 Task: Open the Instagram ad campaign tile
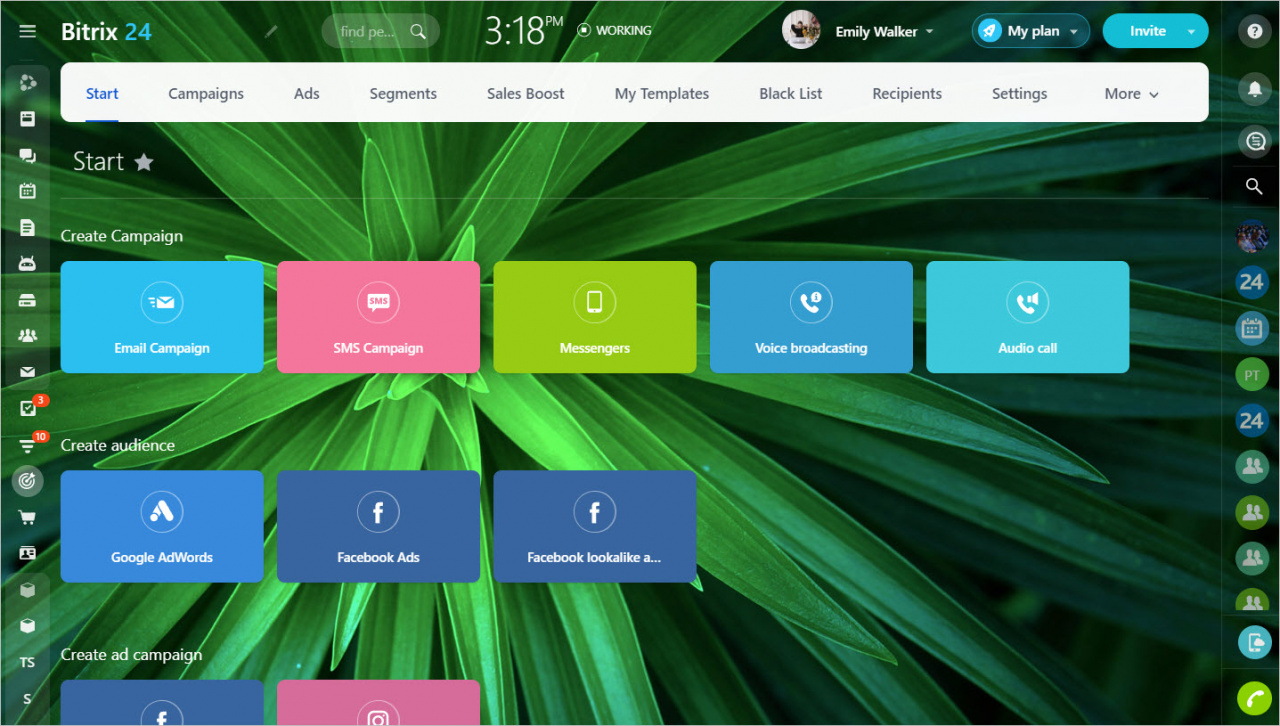[378, 703]
